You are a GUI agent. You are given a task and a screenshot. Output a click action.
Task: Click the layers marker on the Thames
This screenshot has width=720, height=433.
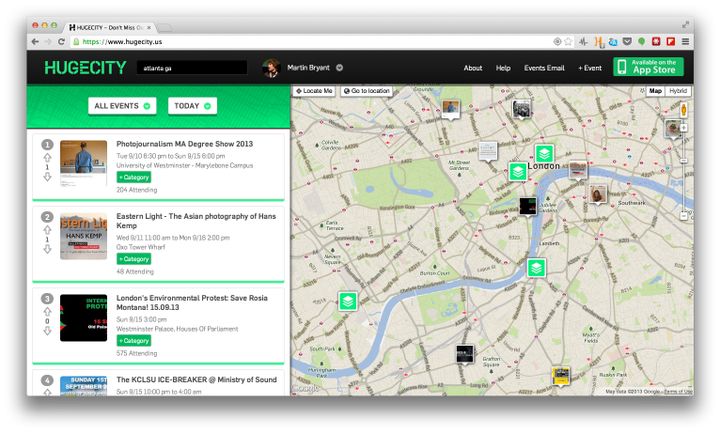(536, 268)
